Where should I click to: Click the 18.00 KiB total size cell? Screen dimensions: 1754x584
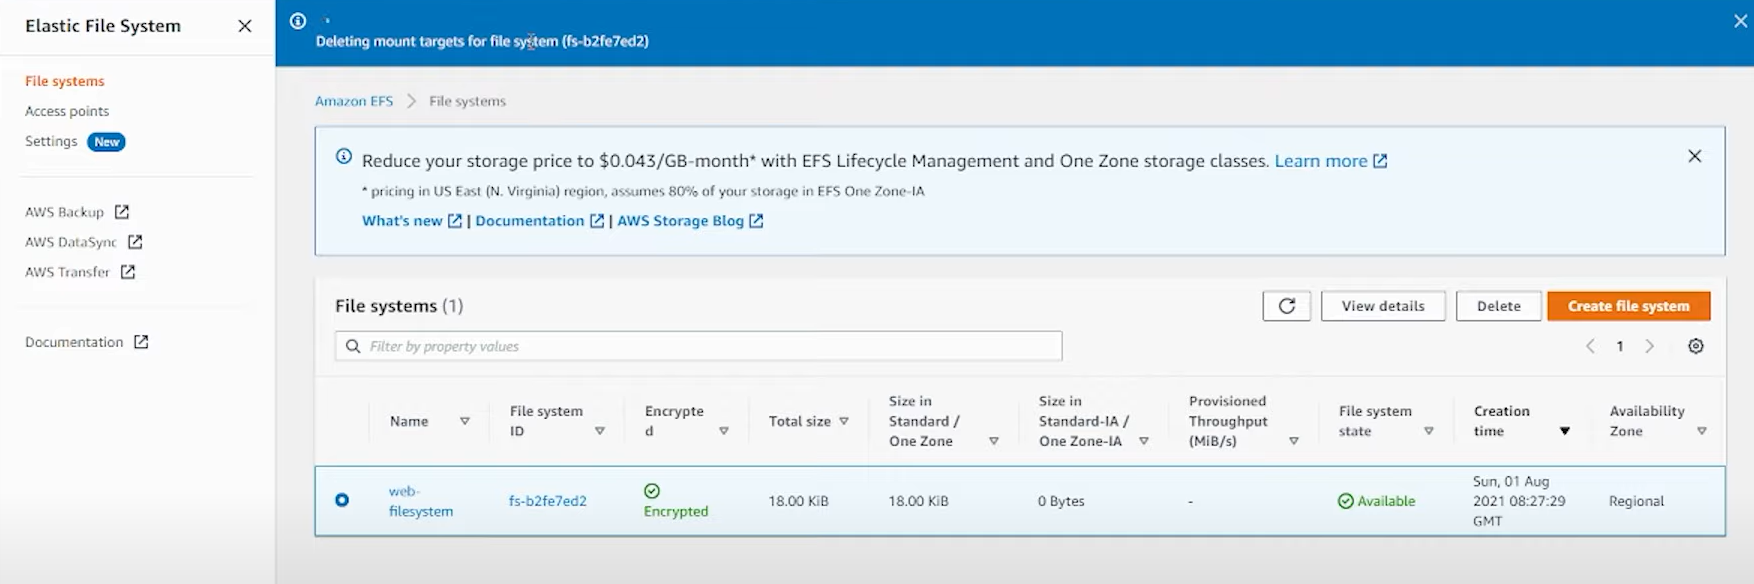[798, 501]
